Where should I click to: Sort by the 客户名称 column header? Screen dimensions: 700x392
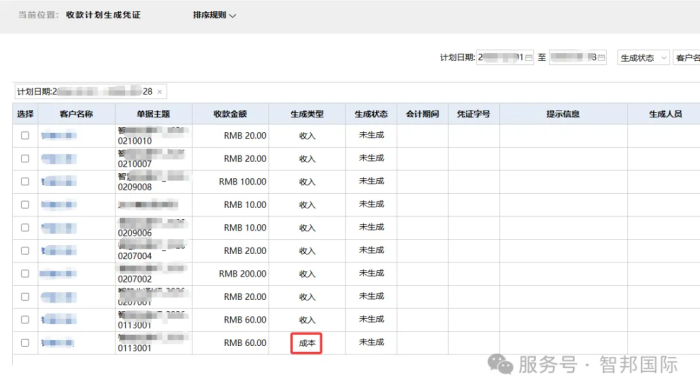pyautogui.click(x=76, y=114)
